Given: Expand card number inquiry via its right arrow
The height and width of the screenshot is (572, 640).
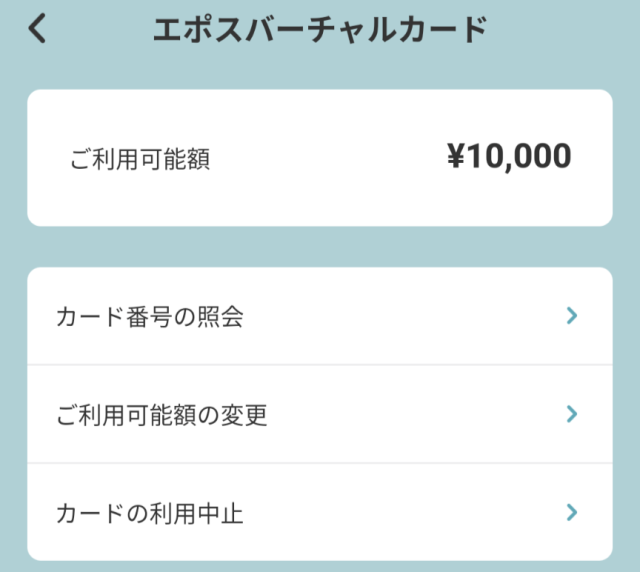Looking at the screenshot, I should 572,316.
